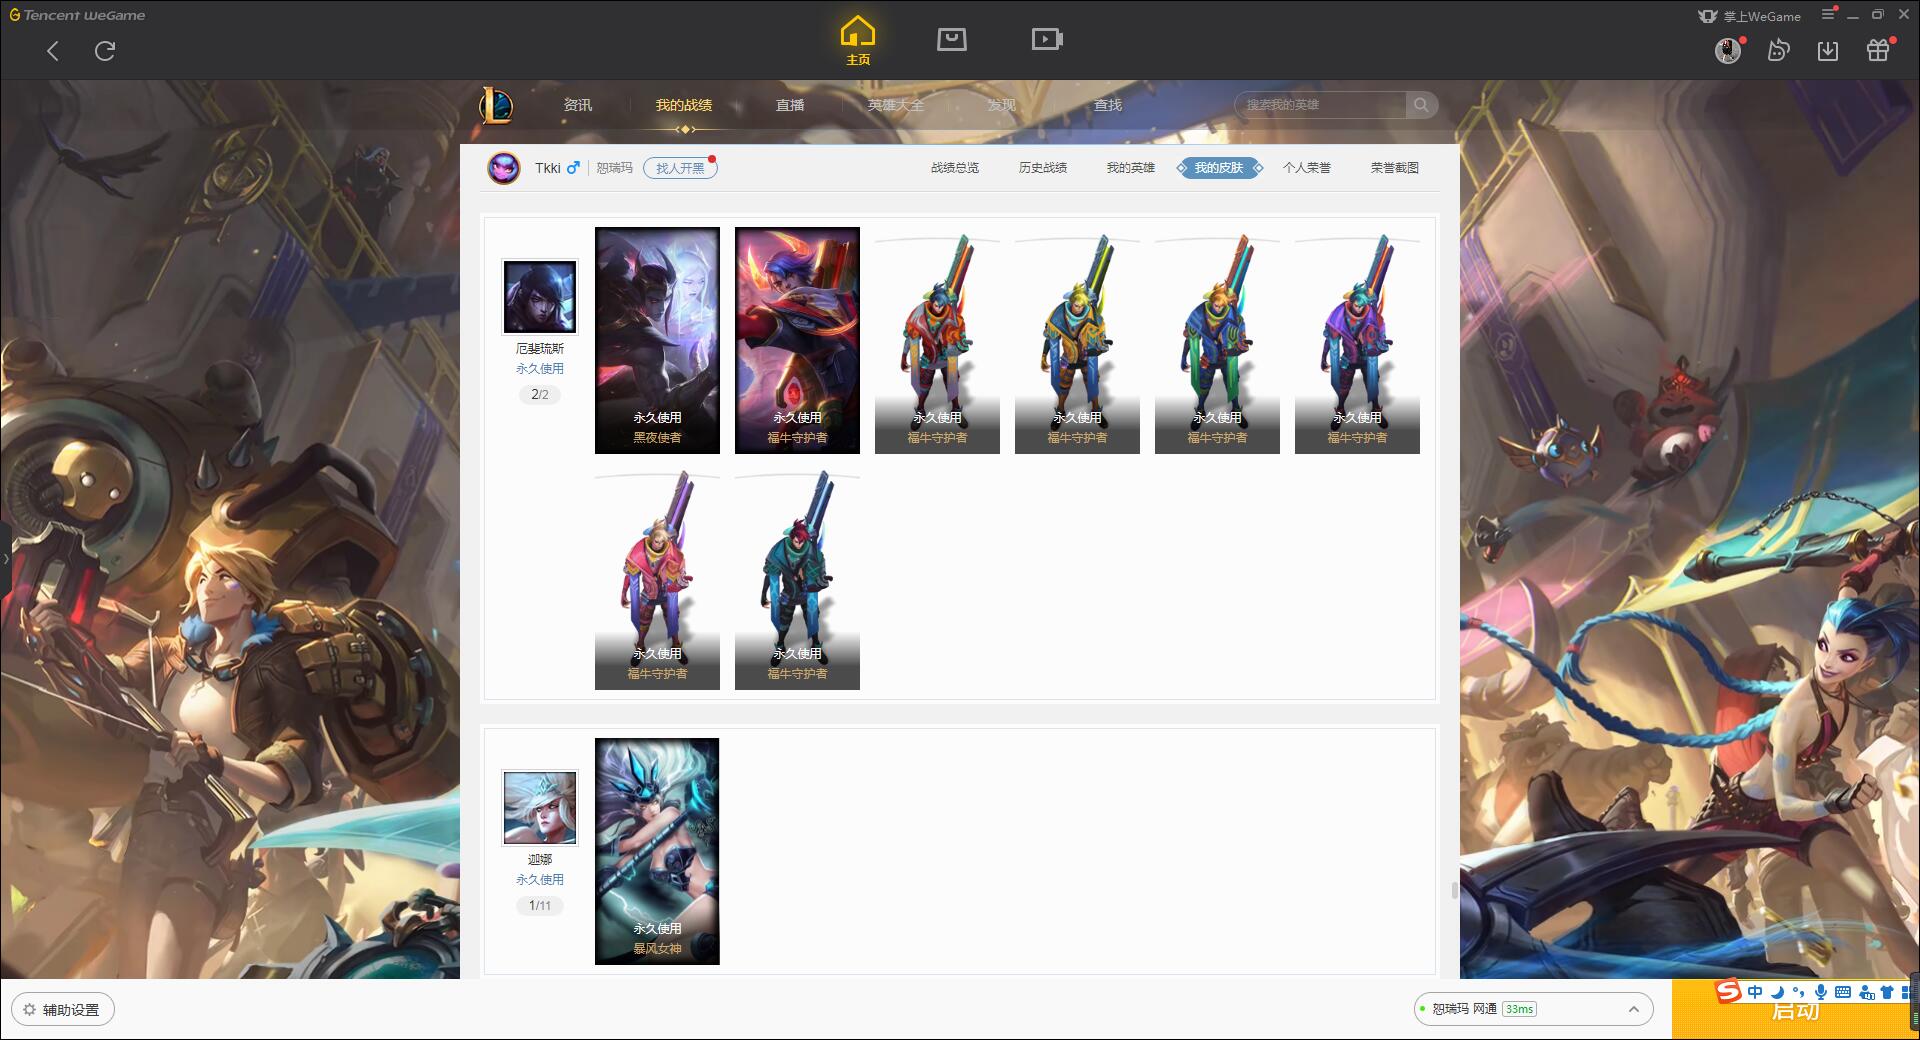Open the home icon labeled 主页
Screen dimensions: 1920x1040
click(x=858, y=41)
